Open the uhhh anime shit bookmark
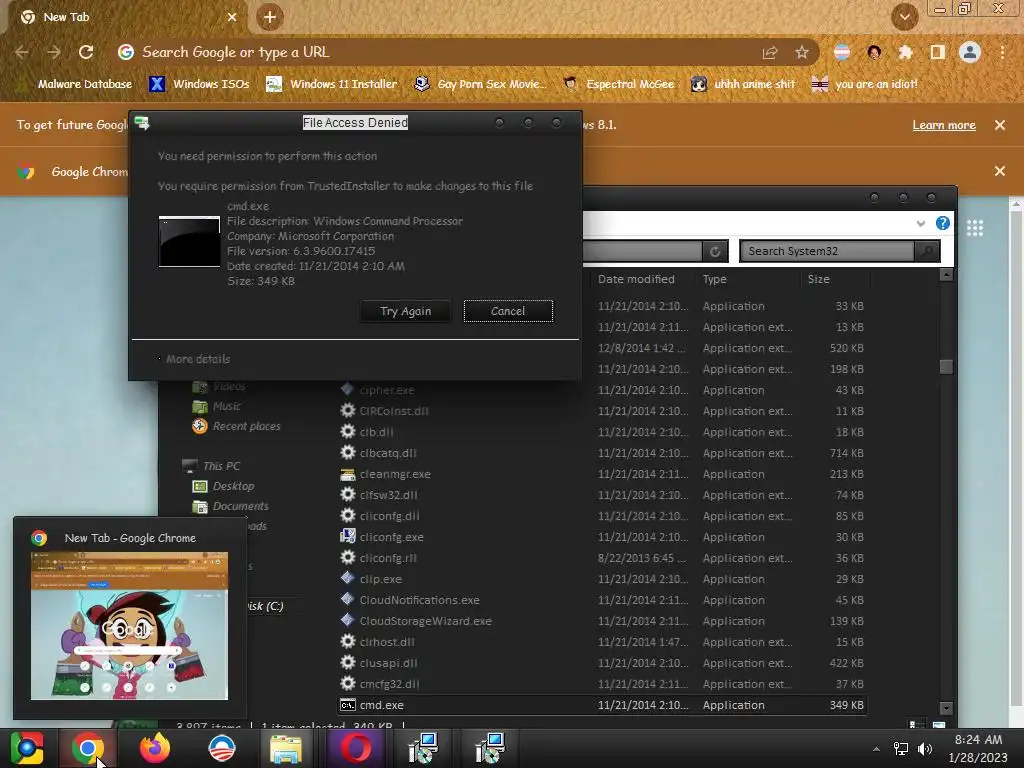This screenshot has height=768, width=1024. pyautogui.click(x=743, y=84)
